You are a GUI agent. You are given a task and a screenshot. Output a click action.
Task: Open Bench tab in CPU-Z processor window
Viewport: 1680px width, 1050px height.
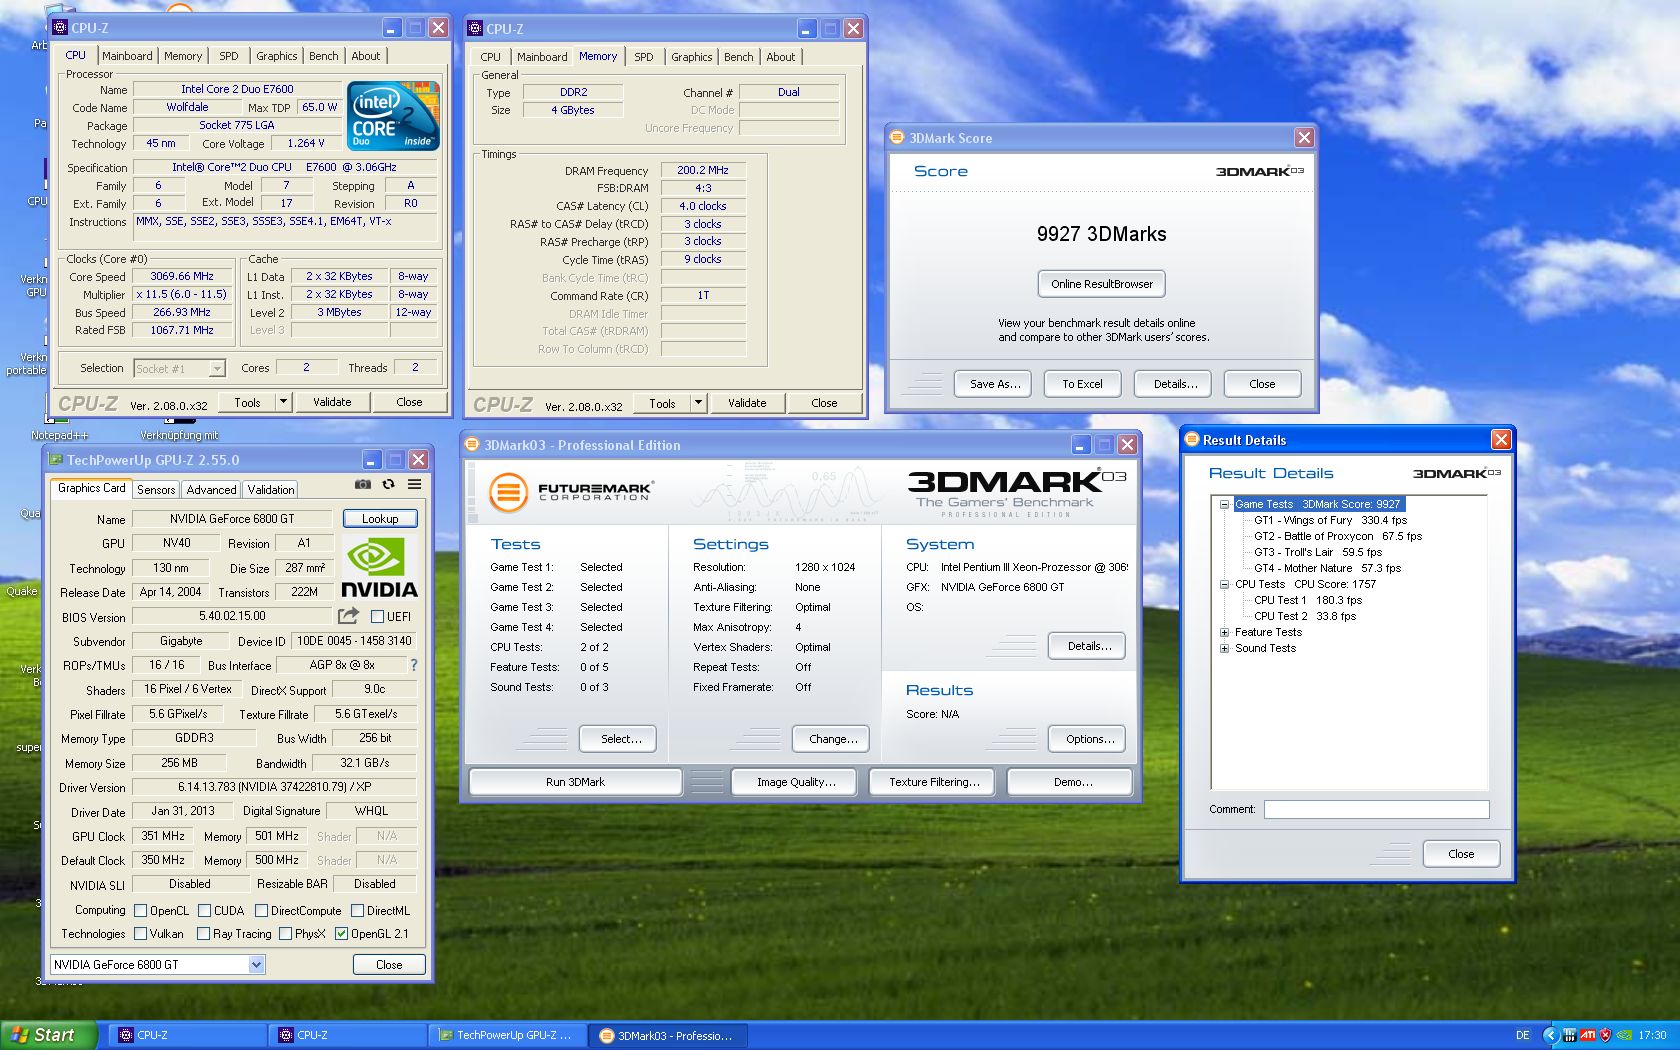323,56
